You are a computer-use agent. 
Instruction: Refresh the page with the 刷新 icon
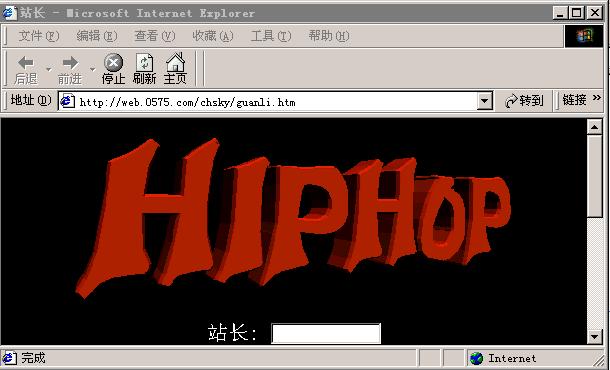coord(144,62)
